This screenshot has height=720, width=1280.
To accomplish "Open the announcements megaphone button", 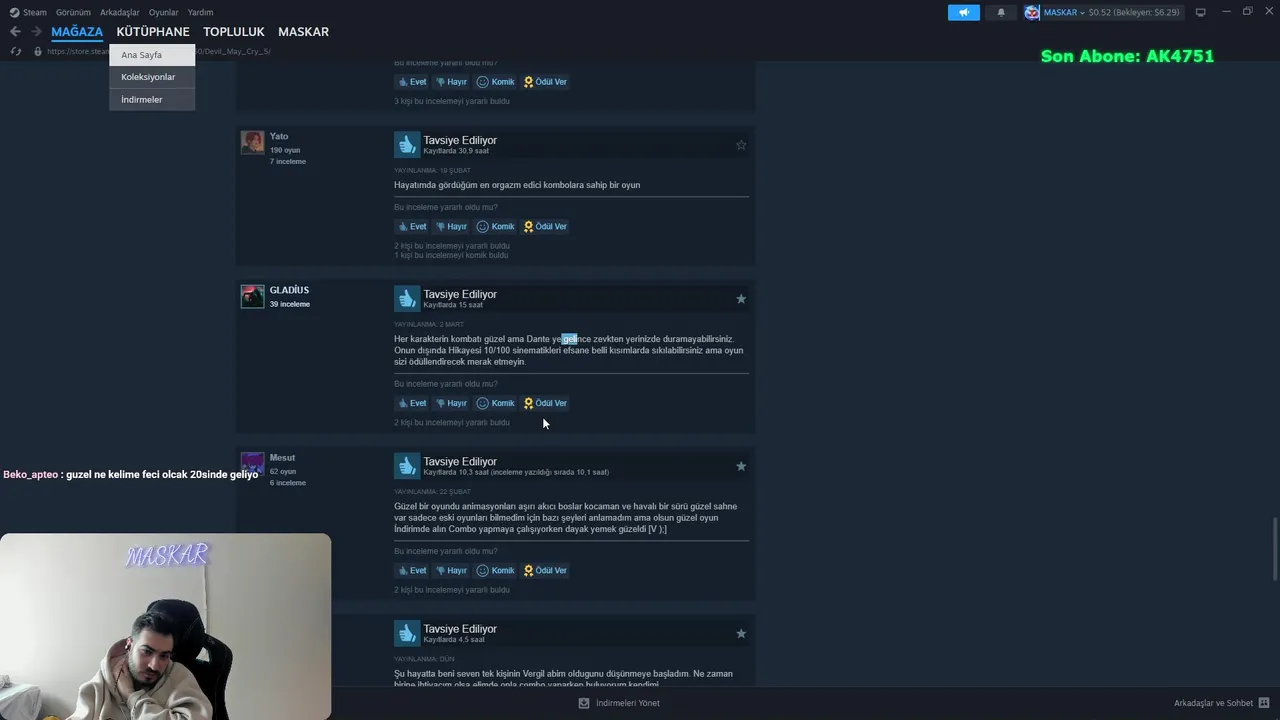I will [x=964, y=12].
